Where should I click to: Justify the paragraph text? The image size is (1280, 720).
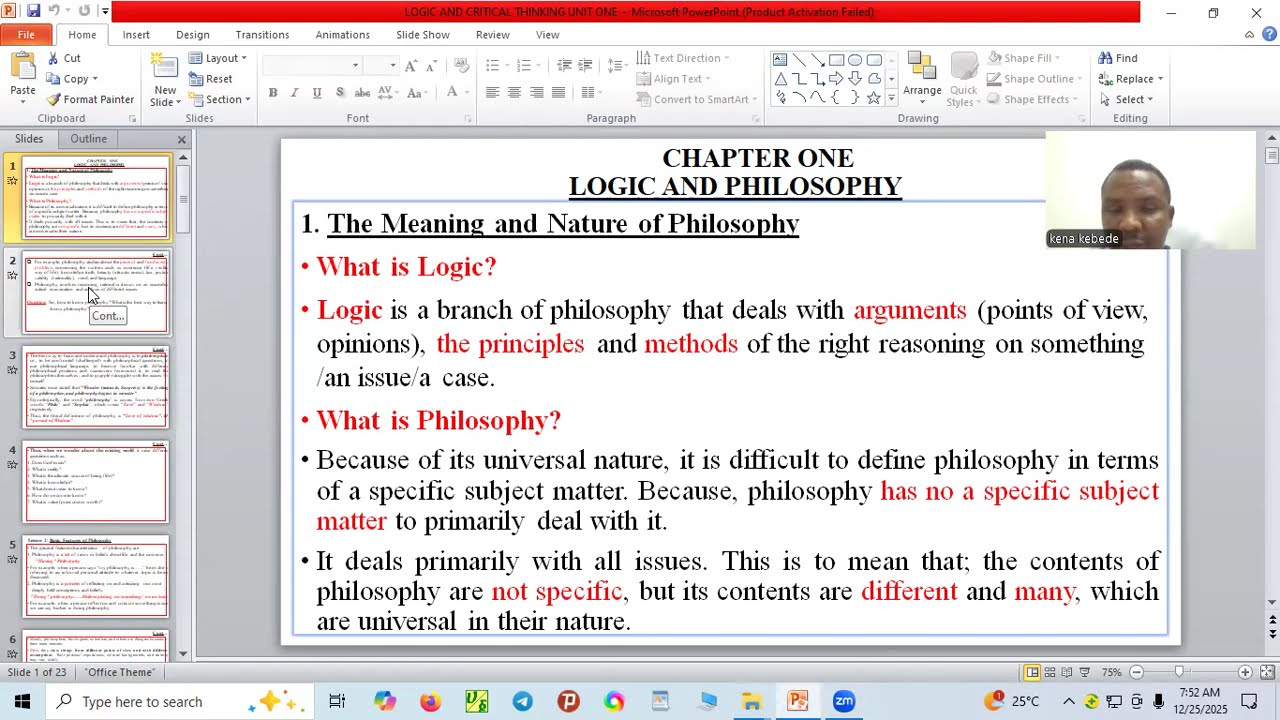coord(558,92)
